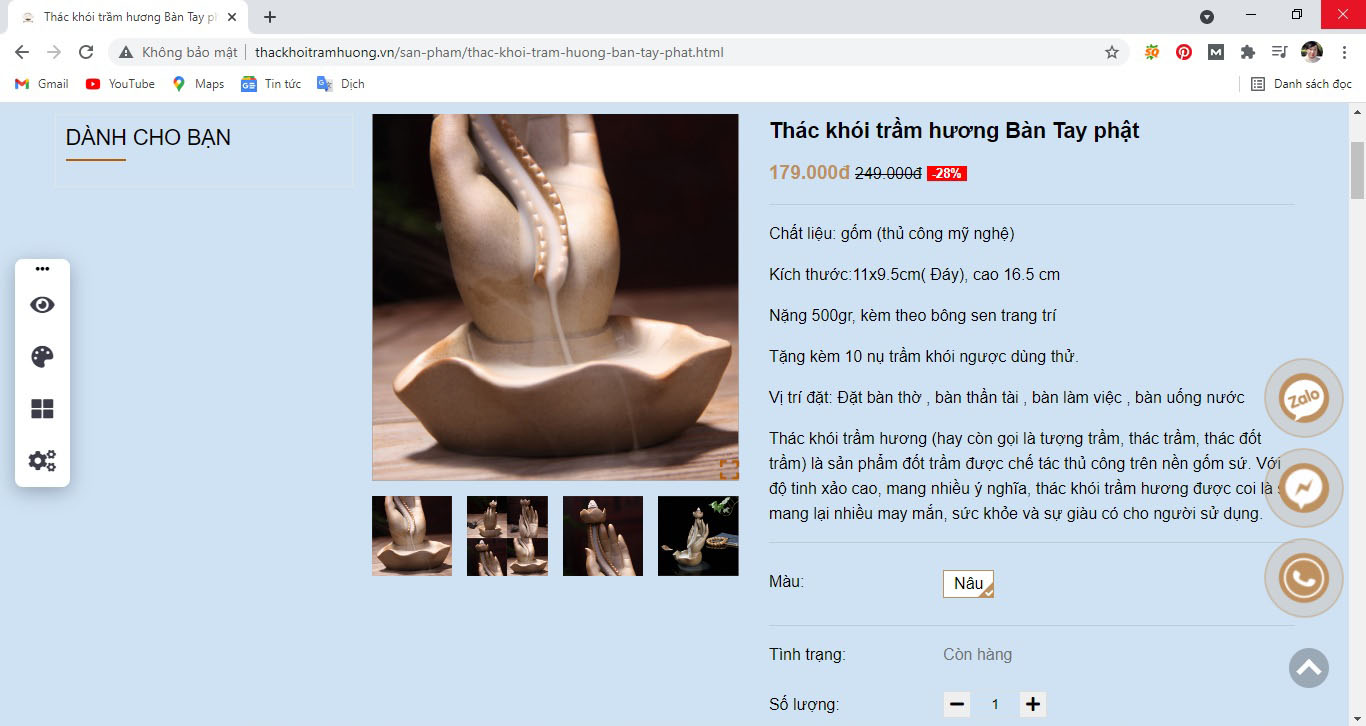Select the second product thumbnail with four hands
This screenshot has width=1366, height=726.
pyautogui.click(x=507, y=536)
